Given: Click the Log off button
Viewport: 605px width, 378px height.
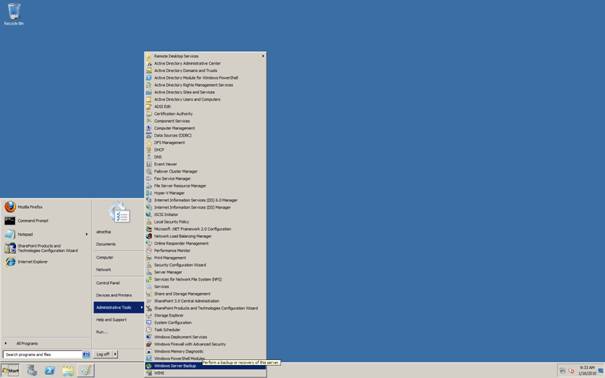Looking at the screenshot, I should pos(103,354).
